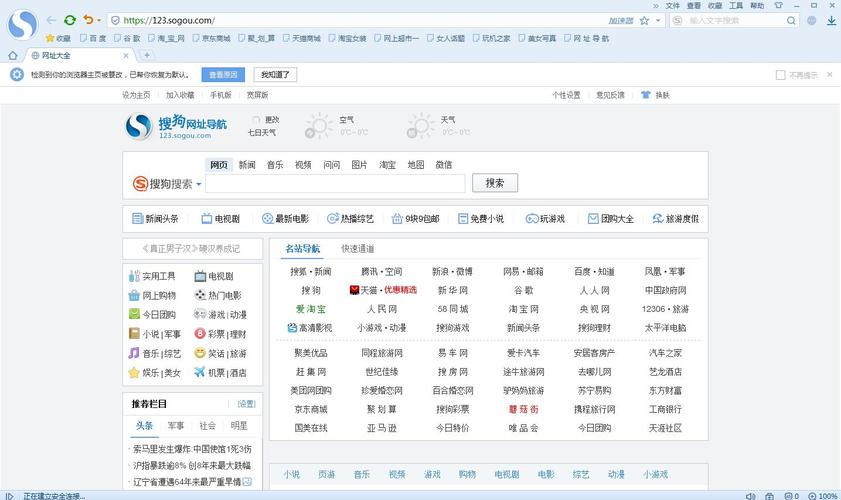Switch to 军事 news tab
Viewport: 841px width, 500px height.
click(x=175, y=425)
